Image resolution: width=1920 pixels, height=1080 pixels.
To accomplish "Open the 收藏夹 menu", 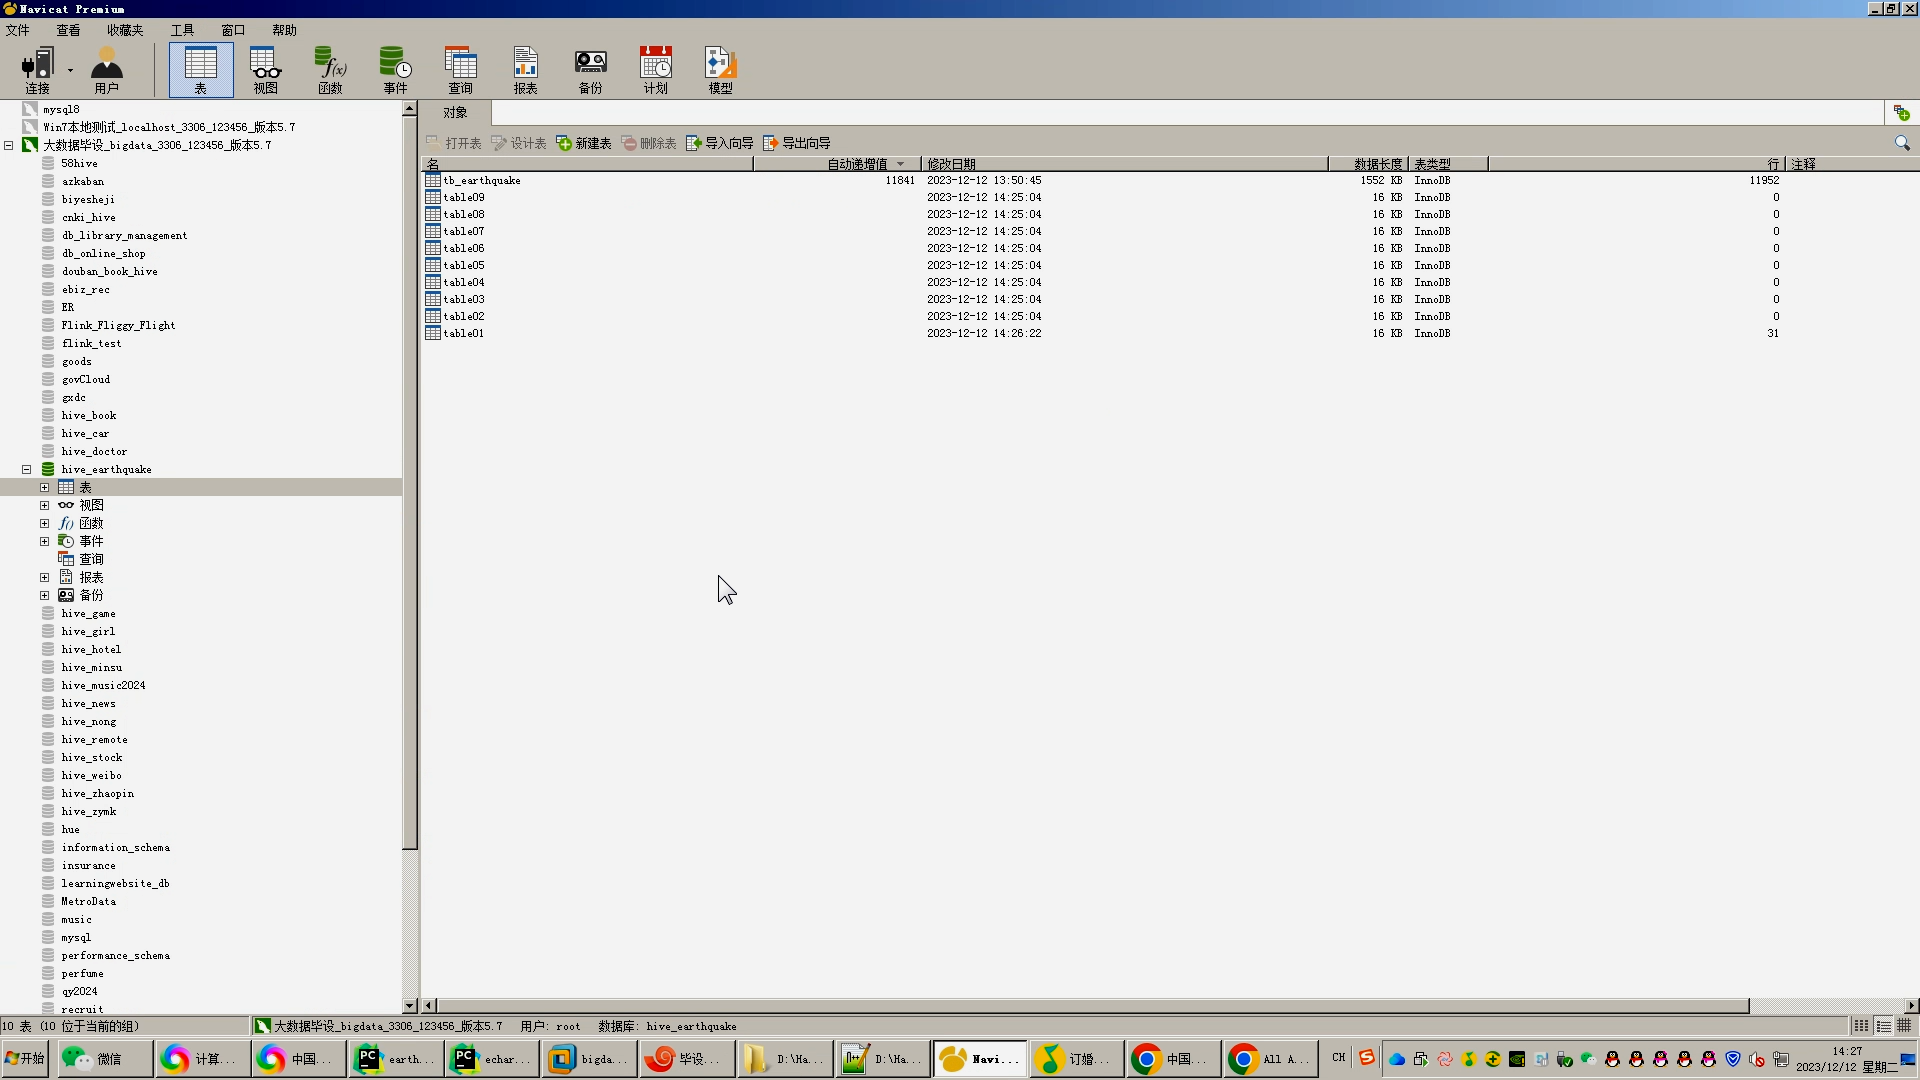I will pos(125,30).
